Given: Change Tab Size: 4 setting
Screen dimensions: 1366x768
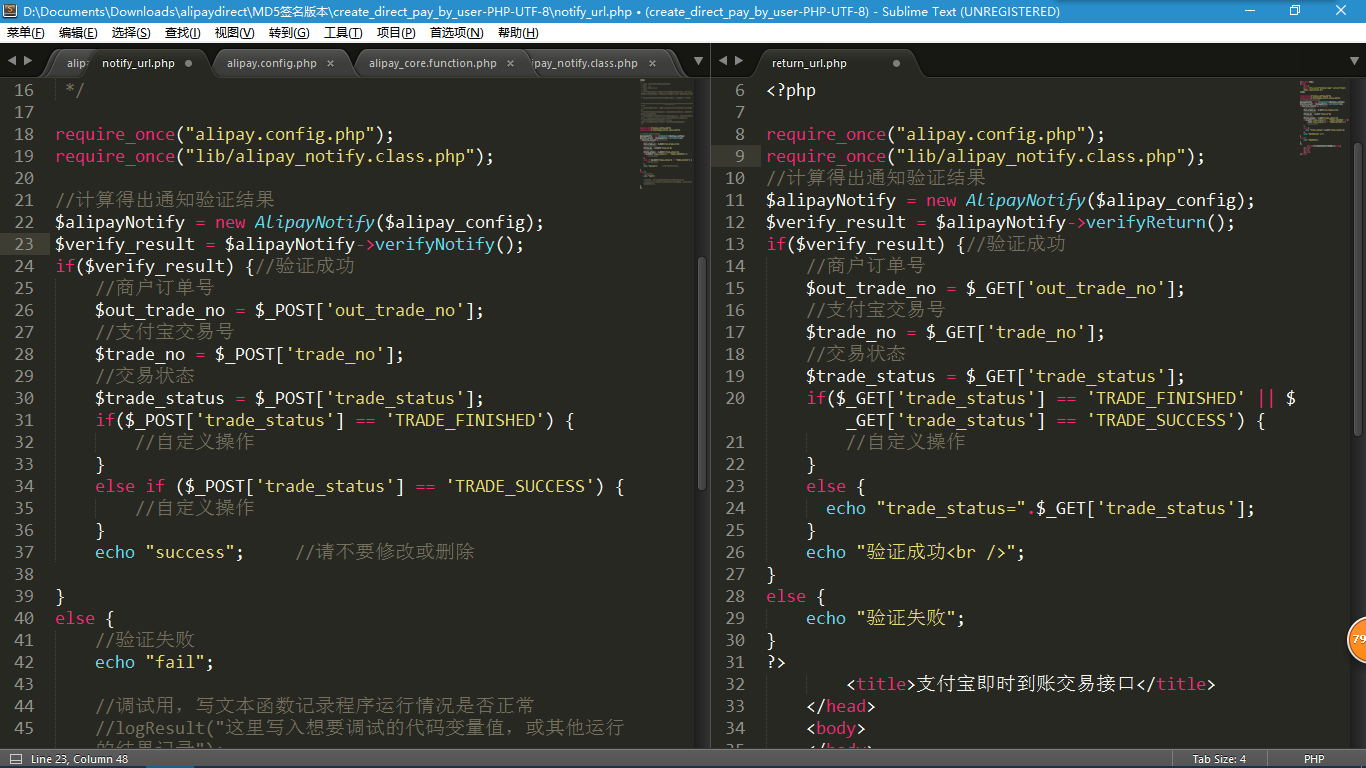Looking at the screenshot, I should tap(1219, 759).
